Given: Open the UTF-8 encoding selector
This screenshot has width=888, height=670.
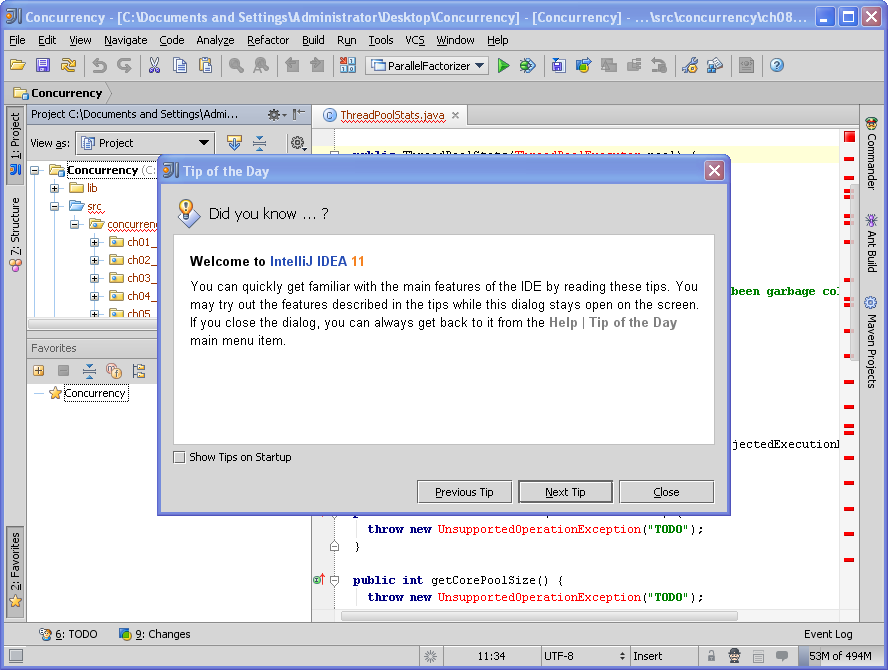Looking at the screenshot, I should click(584, 656).
